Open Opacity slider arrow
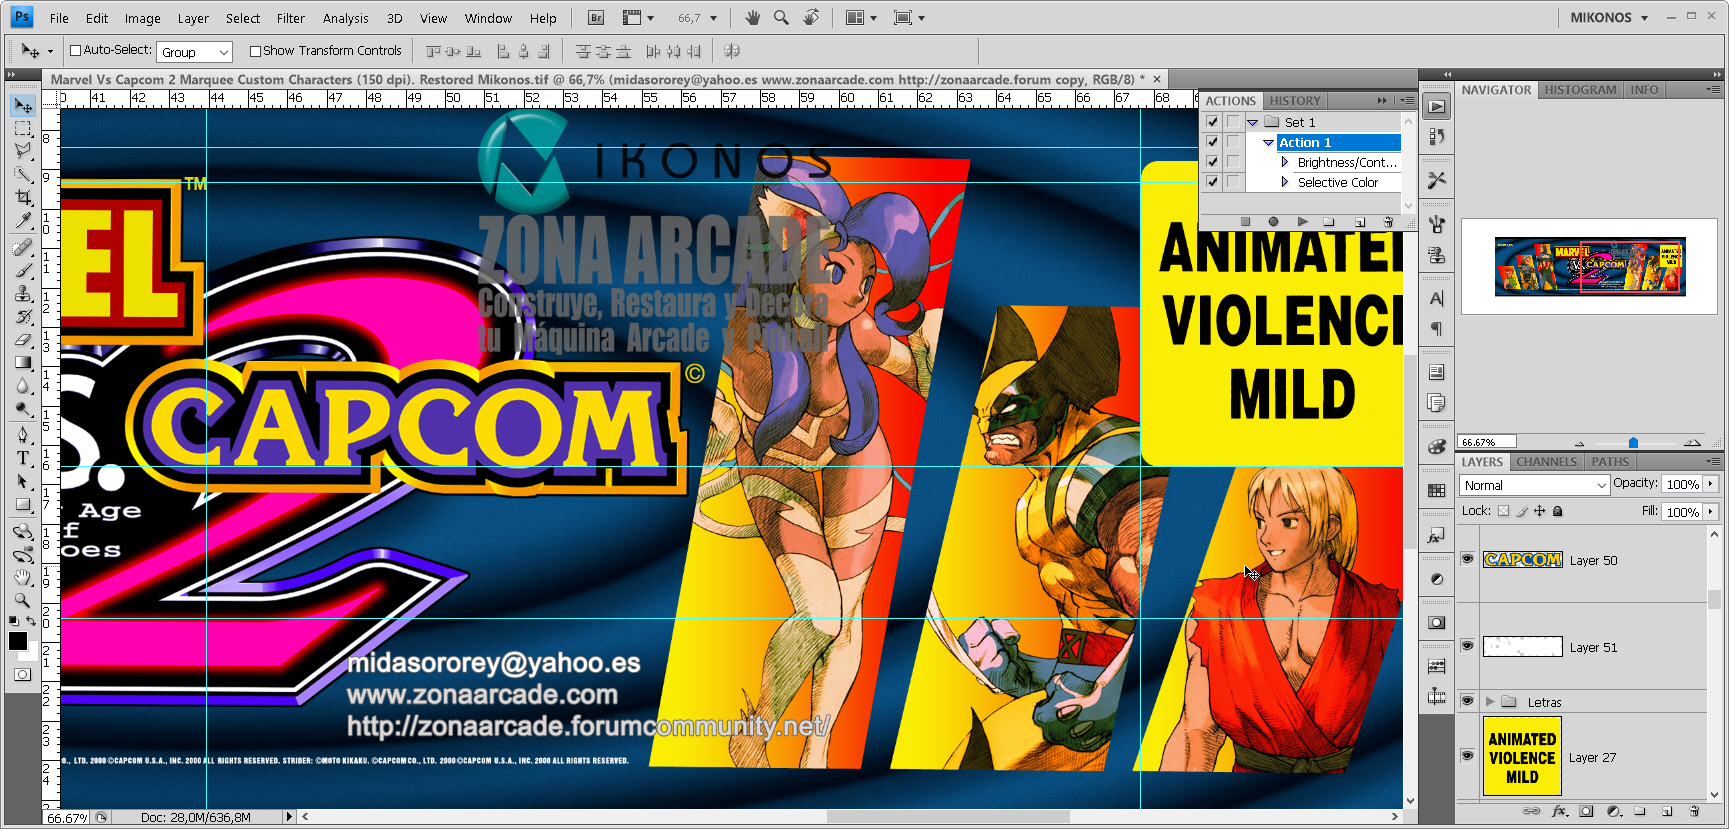Image resolution: width=1729 pixels, height=829 pixels. click(x=1711, y=484)
